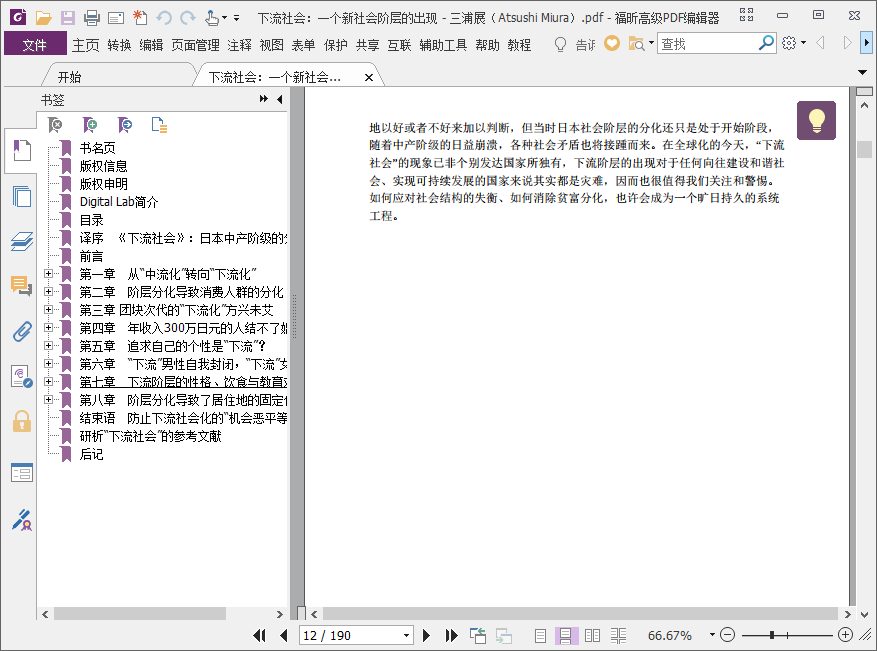The image size is (877, 651).
Task: Select the Digital Lab简介 bookmark
Action: pyautogui.click(x=119, y=202)
